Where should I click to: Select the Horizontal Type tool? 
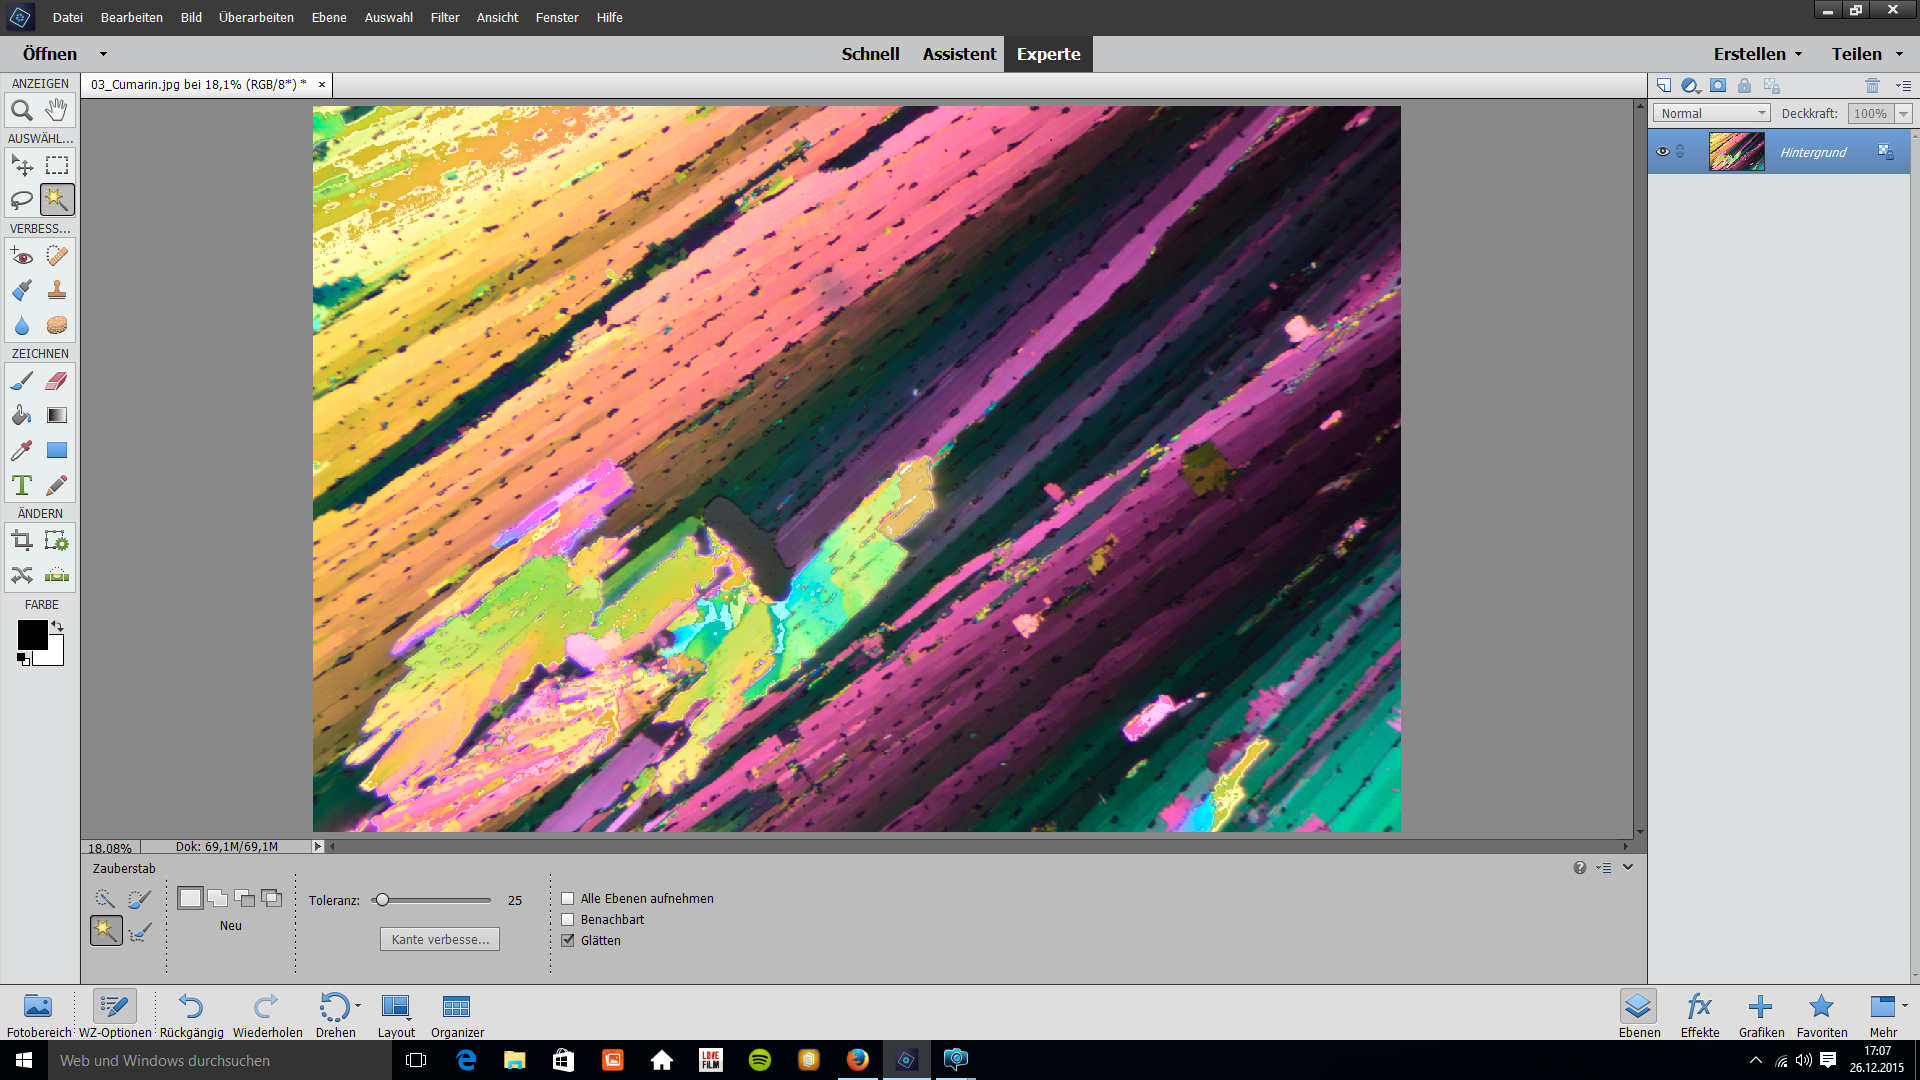(x=22, y=485)
